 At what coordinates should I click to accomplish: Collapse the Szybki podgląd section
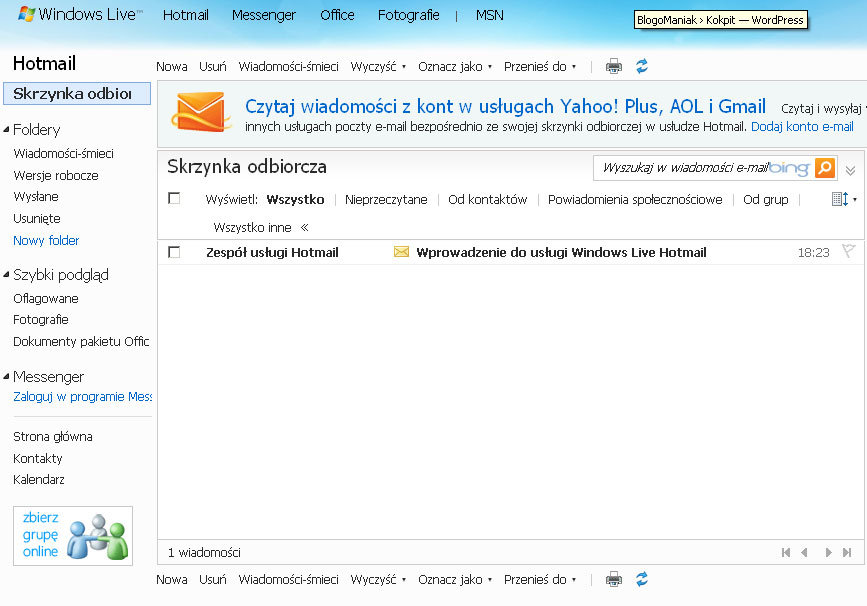click(7, 274)
